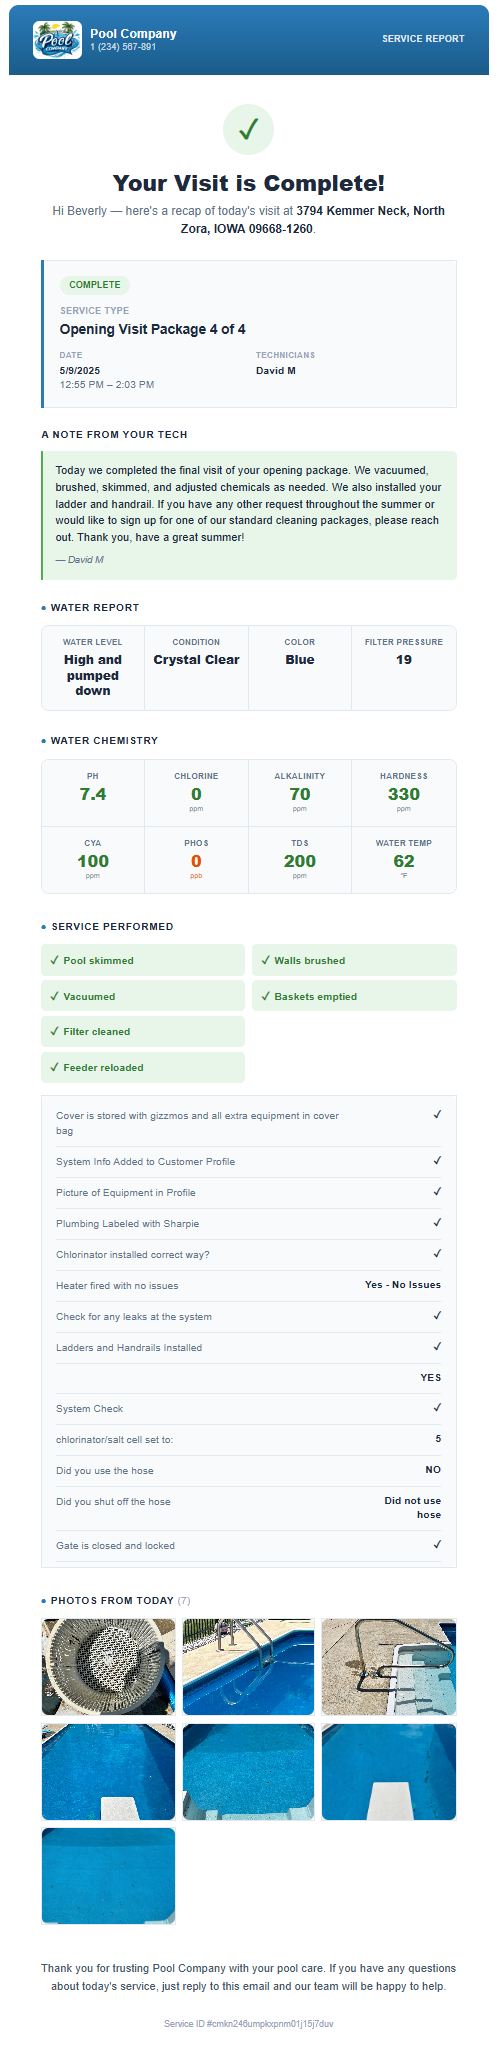
Task: Open the skimmer basket photo thumbnail
Action: (x=108, y=1667)
